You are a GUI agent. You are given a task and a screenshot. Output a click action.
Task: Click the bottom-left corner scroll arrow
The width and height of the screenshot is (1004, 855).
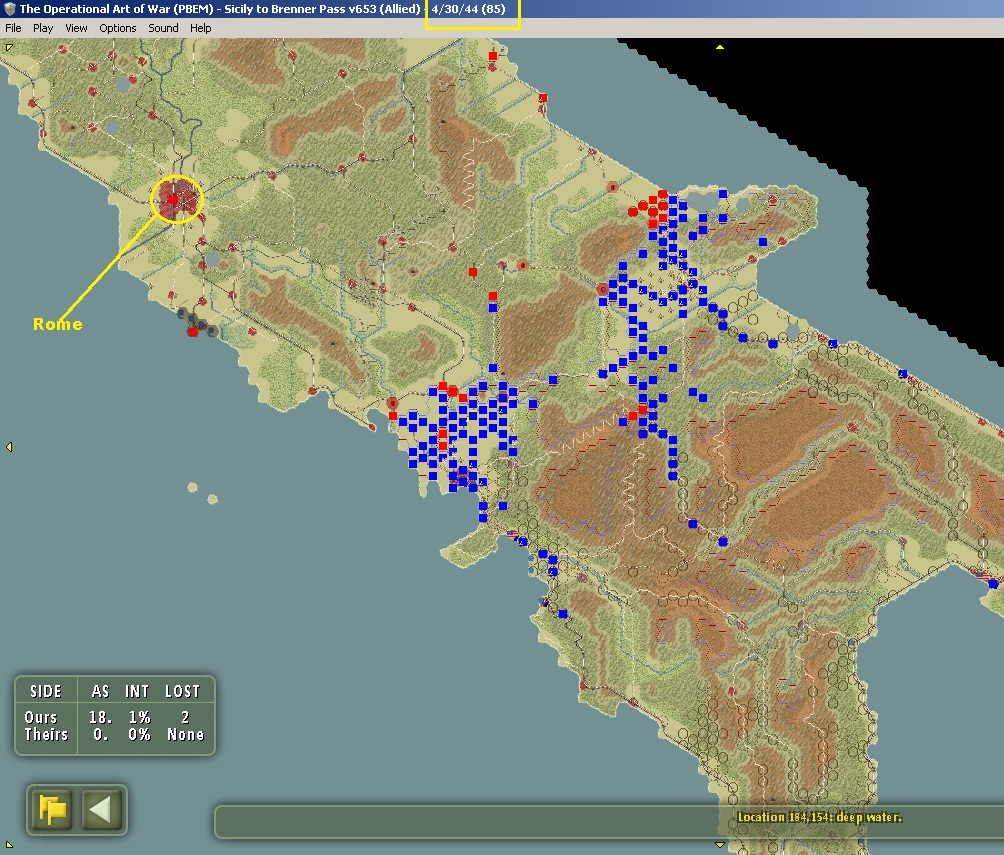click(x=9, y=845)
